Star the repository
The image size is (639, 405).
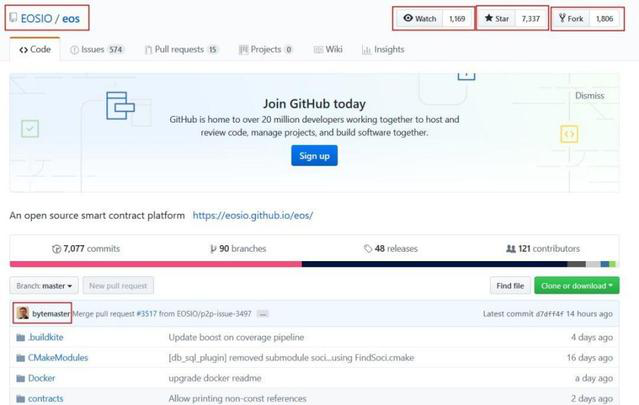497,18
